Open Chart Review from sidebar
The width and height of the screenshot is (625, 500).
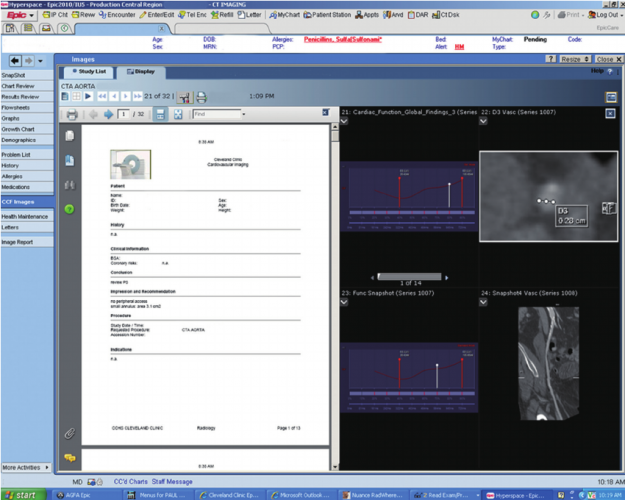18,86
